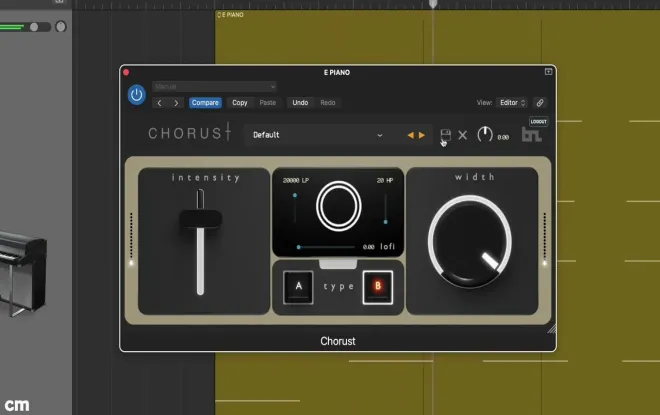Click the electric piano instrument image

point(23,273)
